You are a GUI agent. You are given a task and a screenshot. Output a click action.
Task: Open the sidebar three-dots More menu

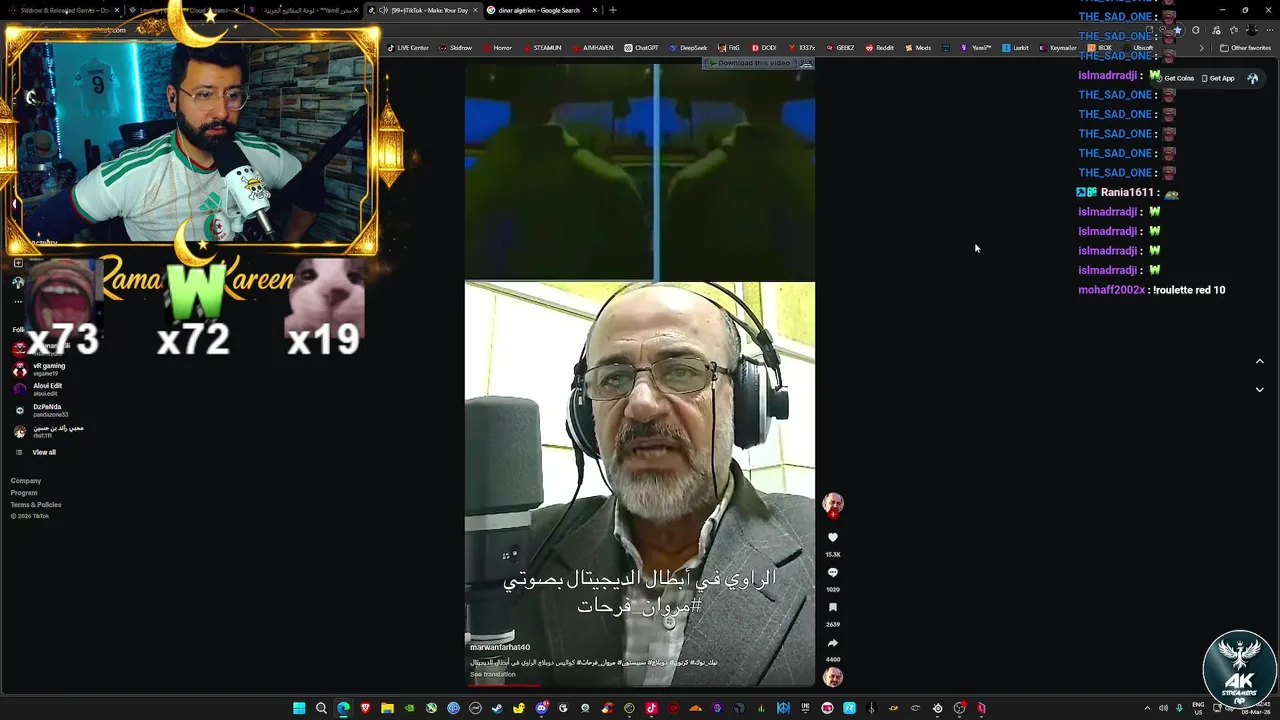[x=18, y=301]
